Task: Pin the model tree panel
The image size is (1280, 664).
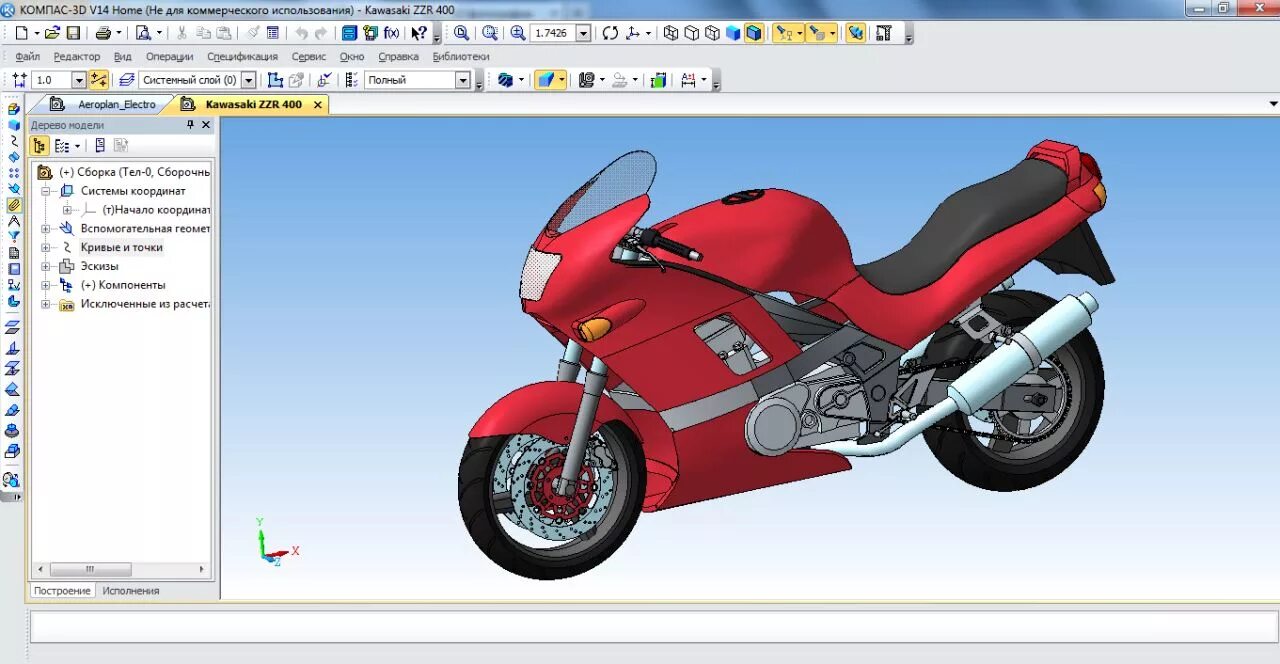Action: point(191,125)
